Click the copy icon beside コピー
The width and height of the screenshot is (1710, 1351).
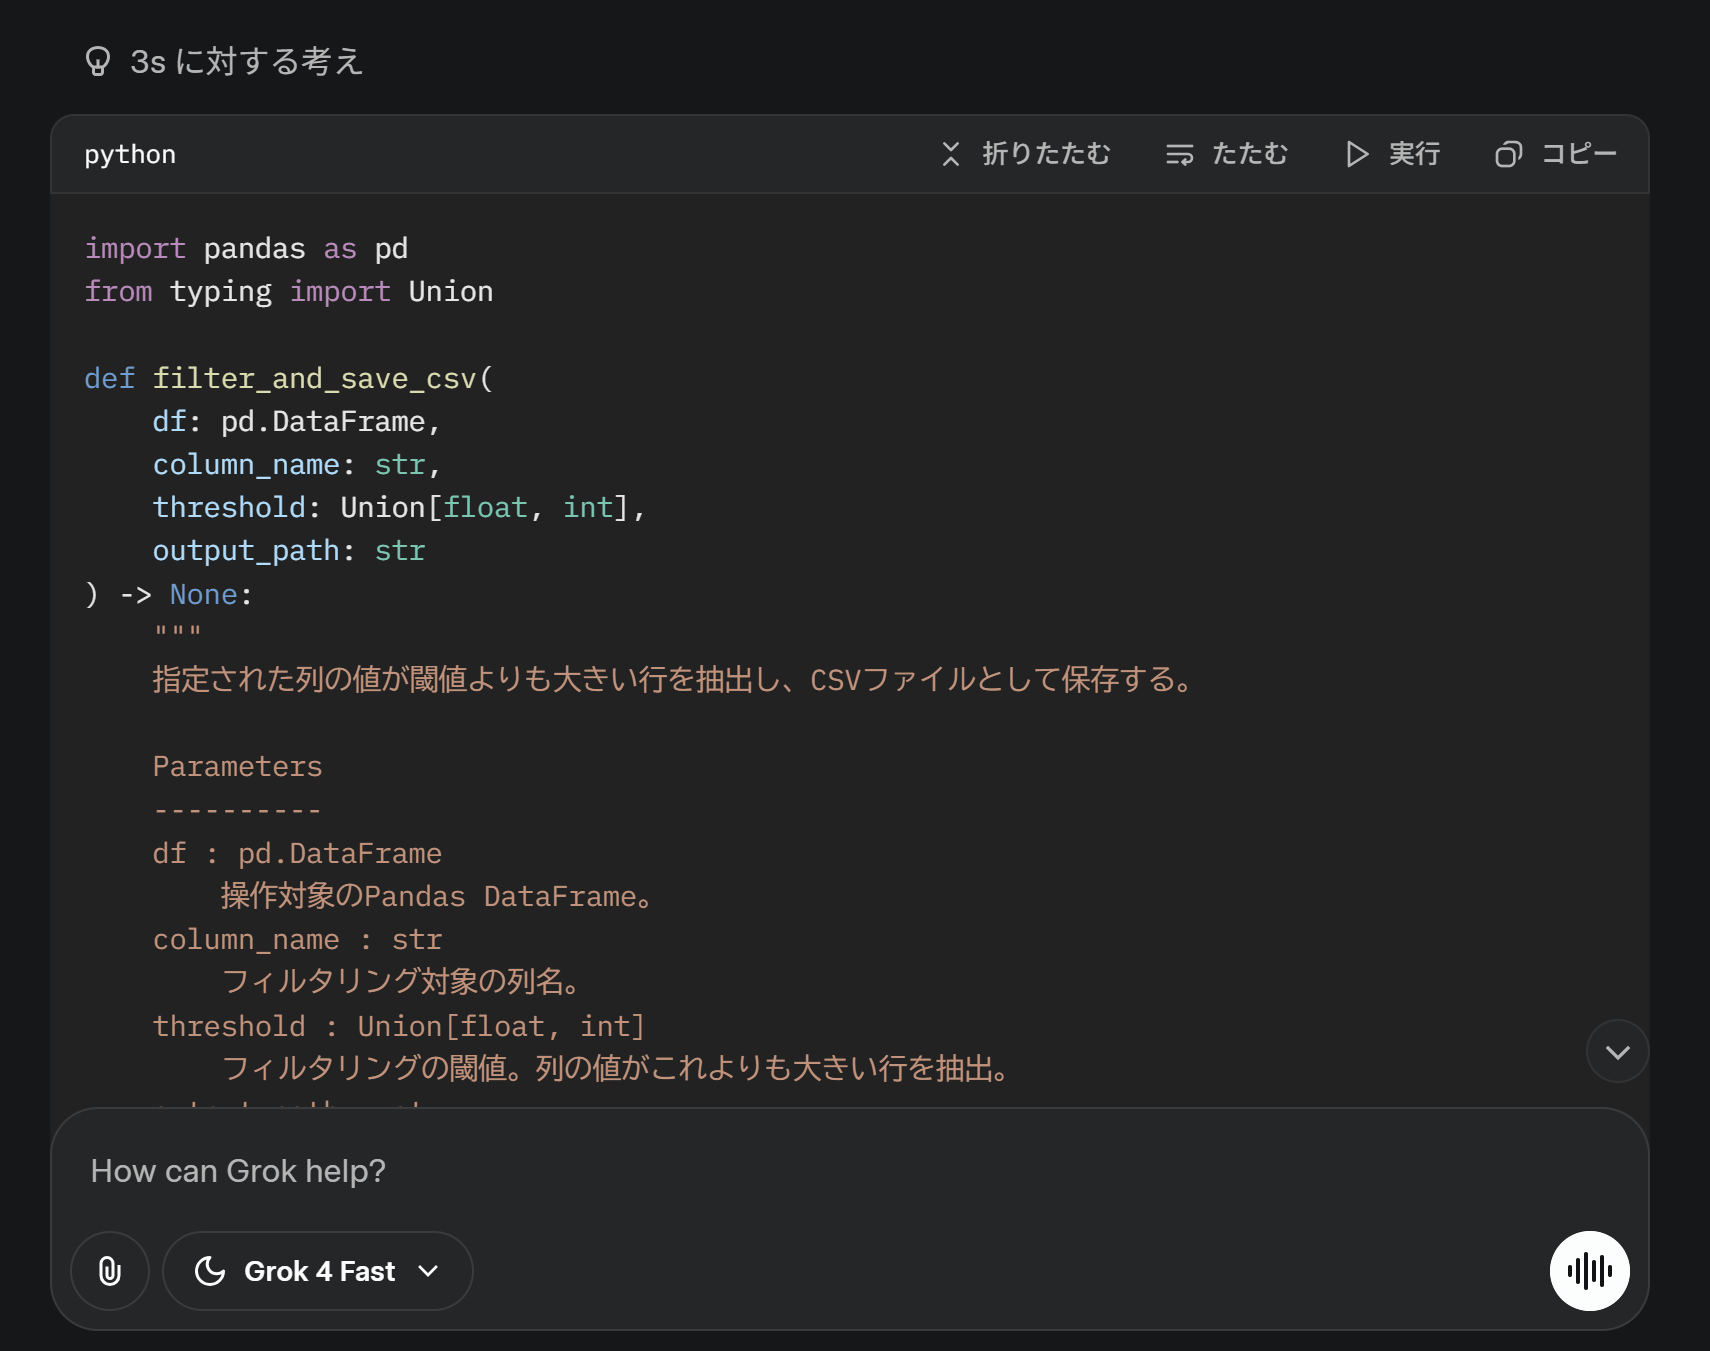coord(1508,154)
